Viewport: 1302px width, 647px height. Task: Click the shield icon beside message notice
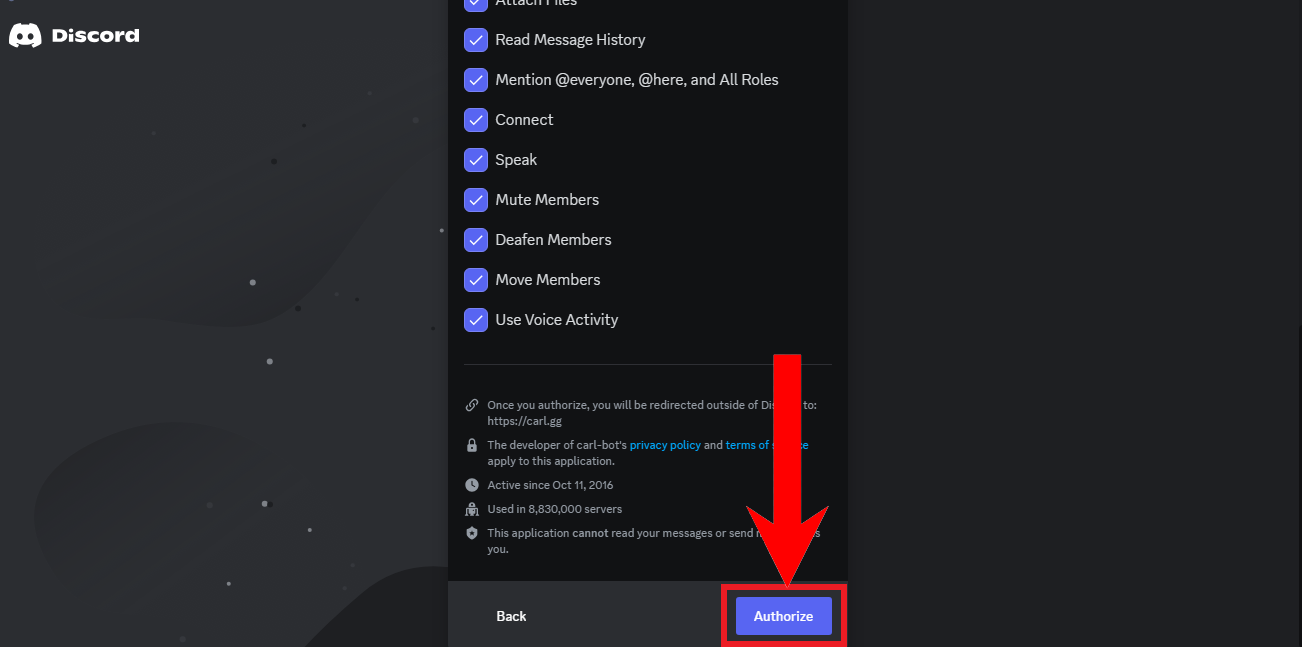472,533
